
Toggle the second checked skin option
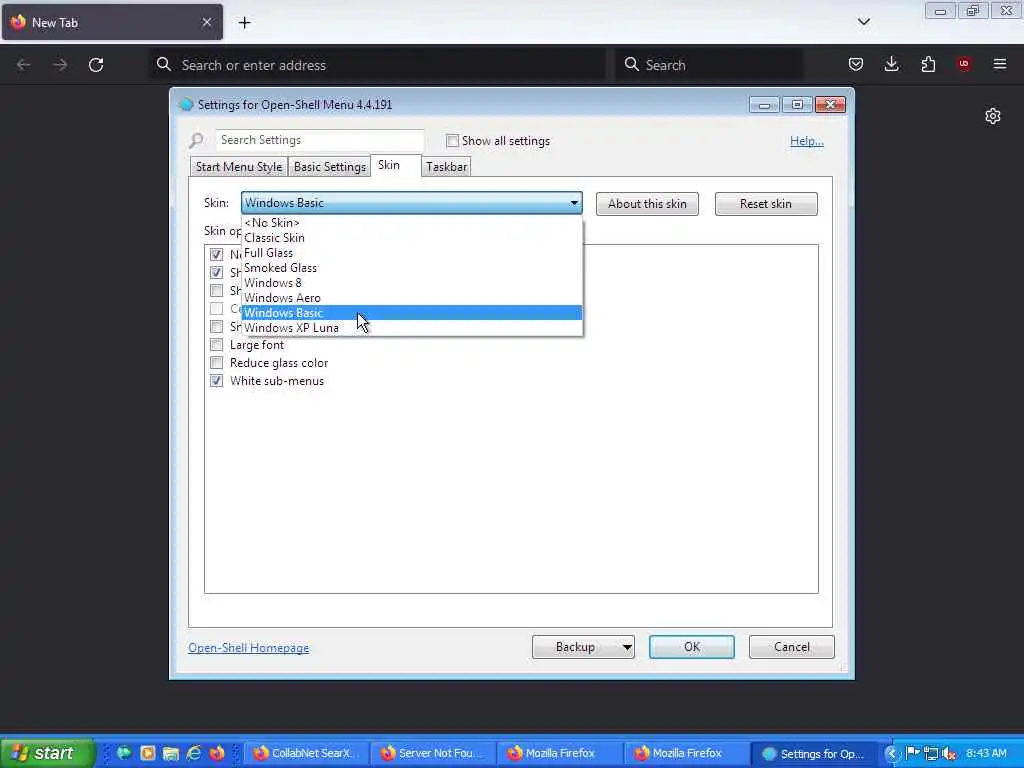[x=216, y=272]
